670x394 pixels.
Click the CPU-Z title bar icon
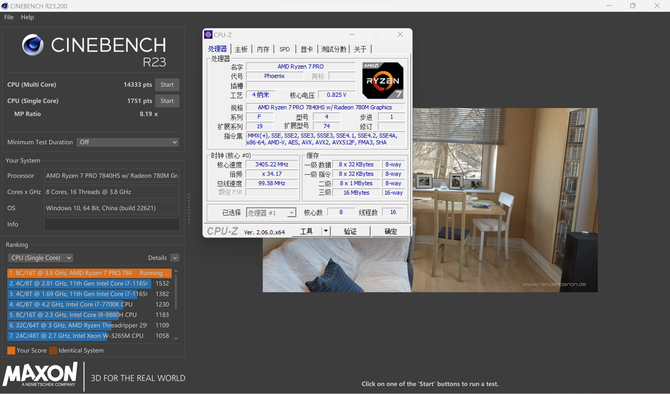point(208,35)
